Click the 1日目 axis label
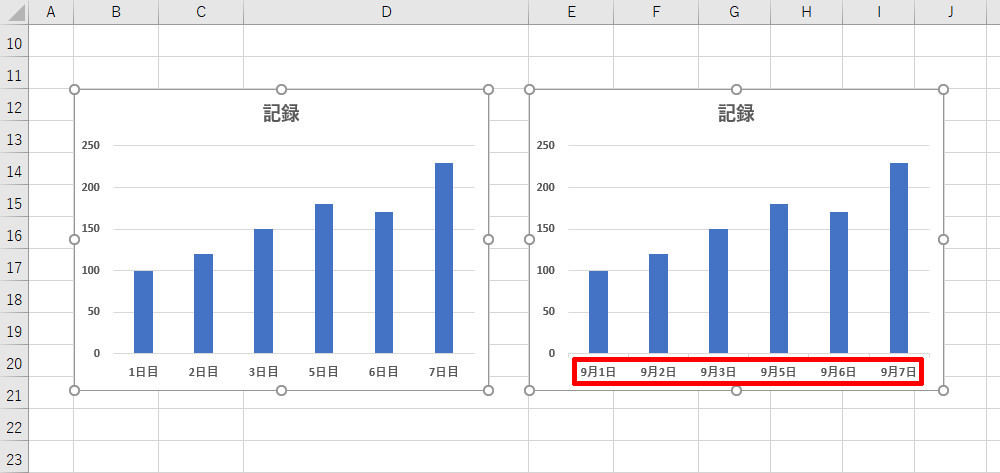The width and height of the screenshot is (1000, 473). (x=143, y=372)
